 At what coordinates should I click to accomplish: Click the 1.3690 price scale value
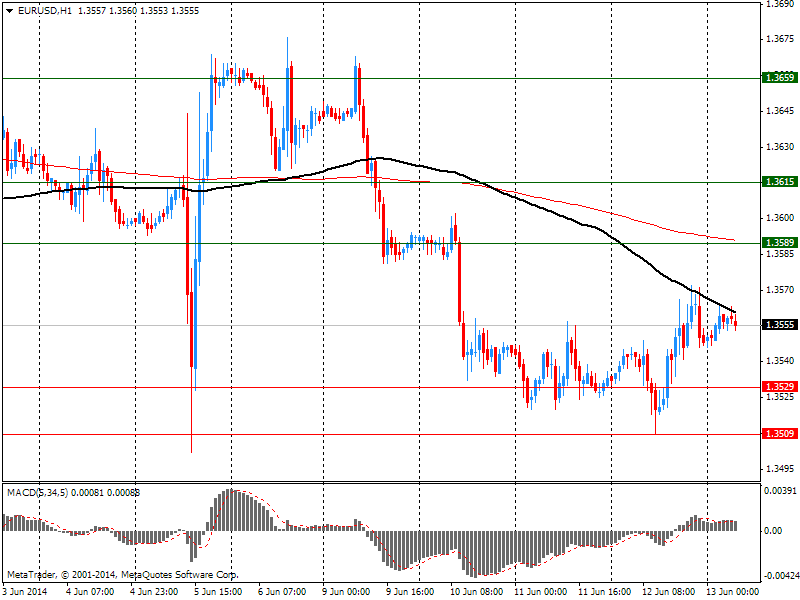[781, 4]
